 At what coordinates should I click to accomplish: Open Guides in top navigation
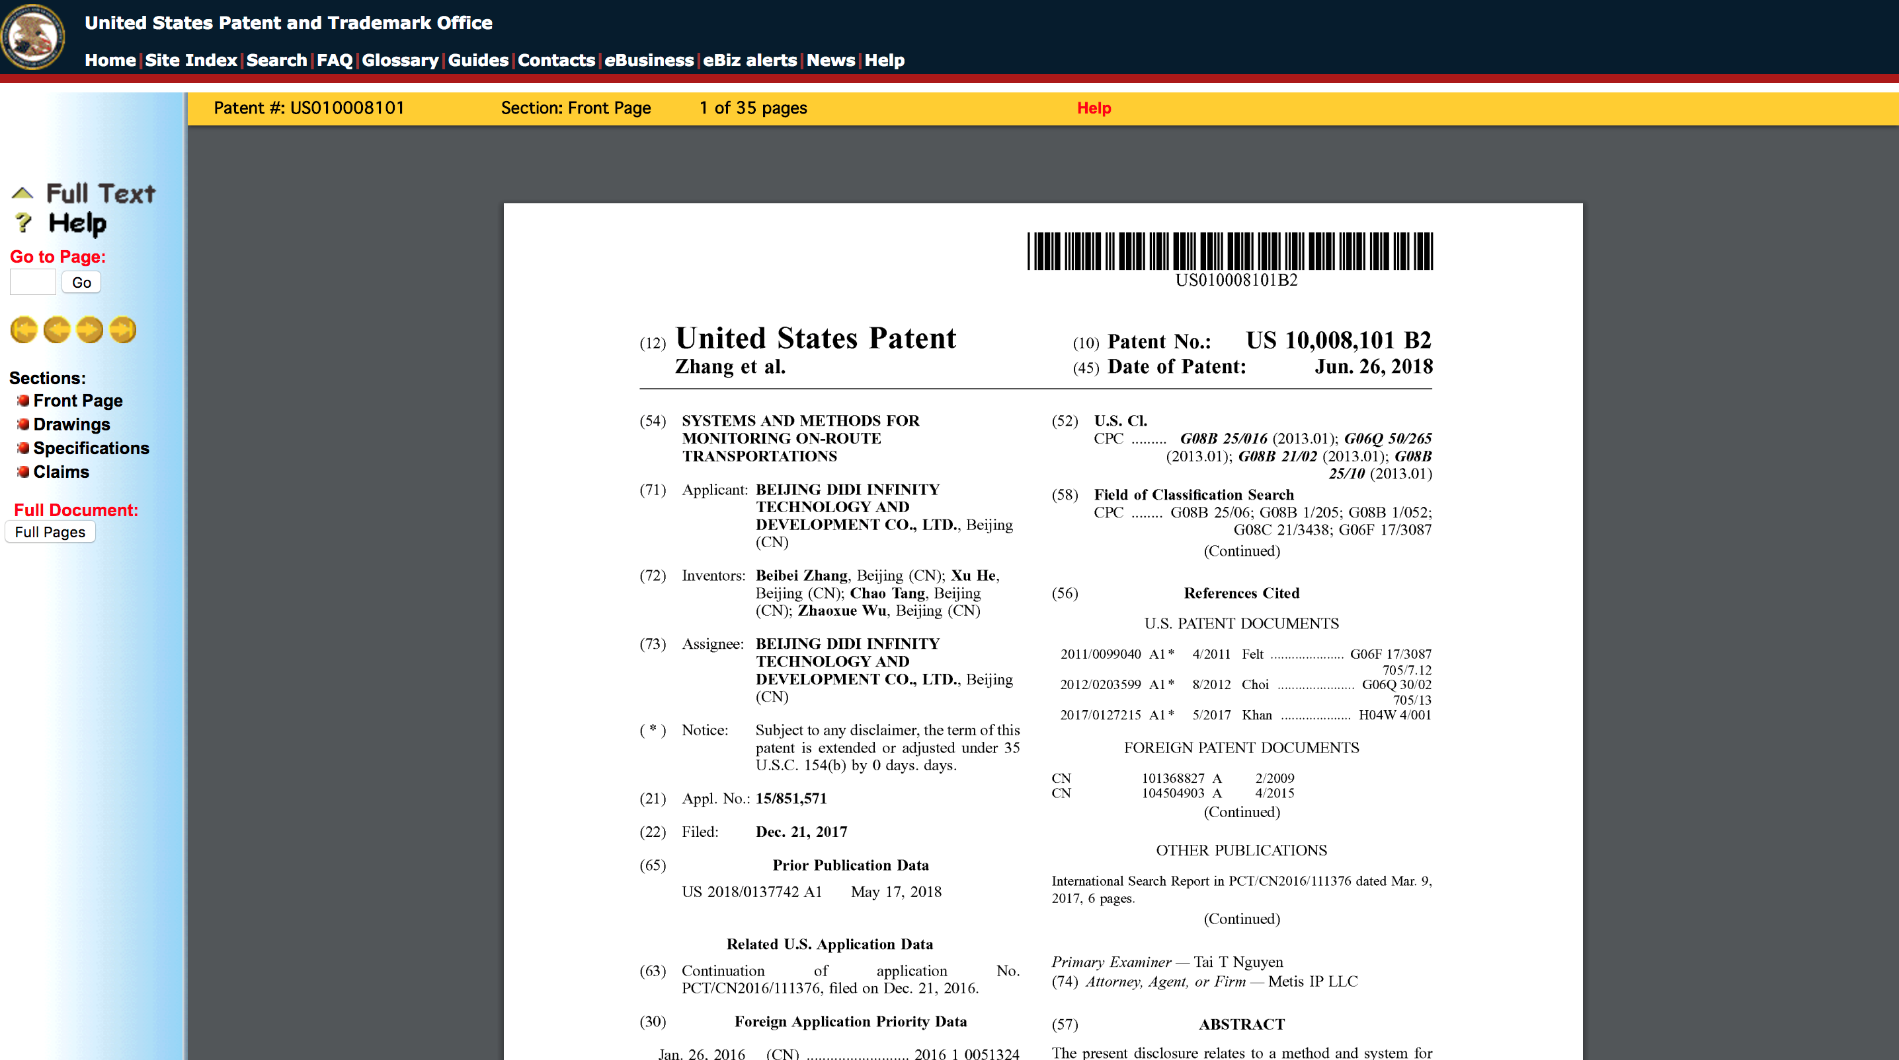tap(478, 60)
